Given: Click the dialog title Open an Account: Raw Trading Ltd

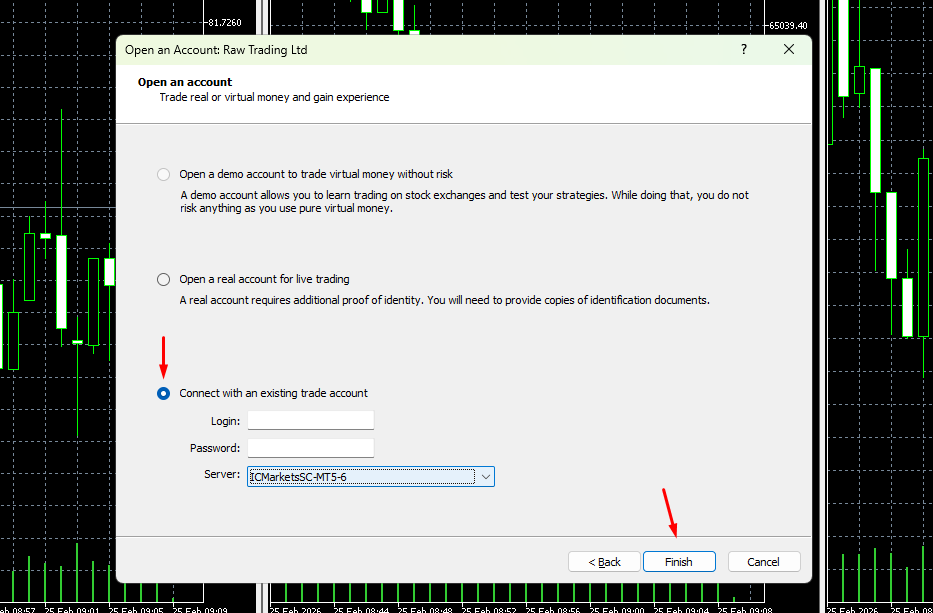Looking at the screenshot, I should click(x=216, y=50).
